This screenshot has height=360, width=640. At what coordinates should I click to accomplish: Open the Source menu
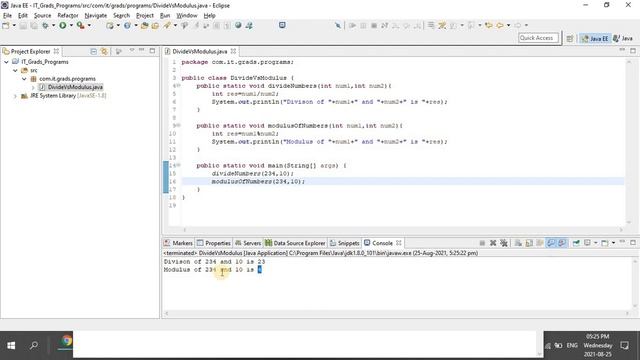(x=42, y=16)
